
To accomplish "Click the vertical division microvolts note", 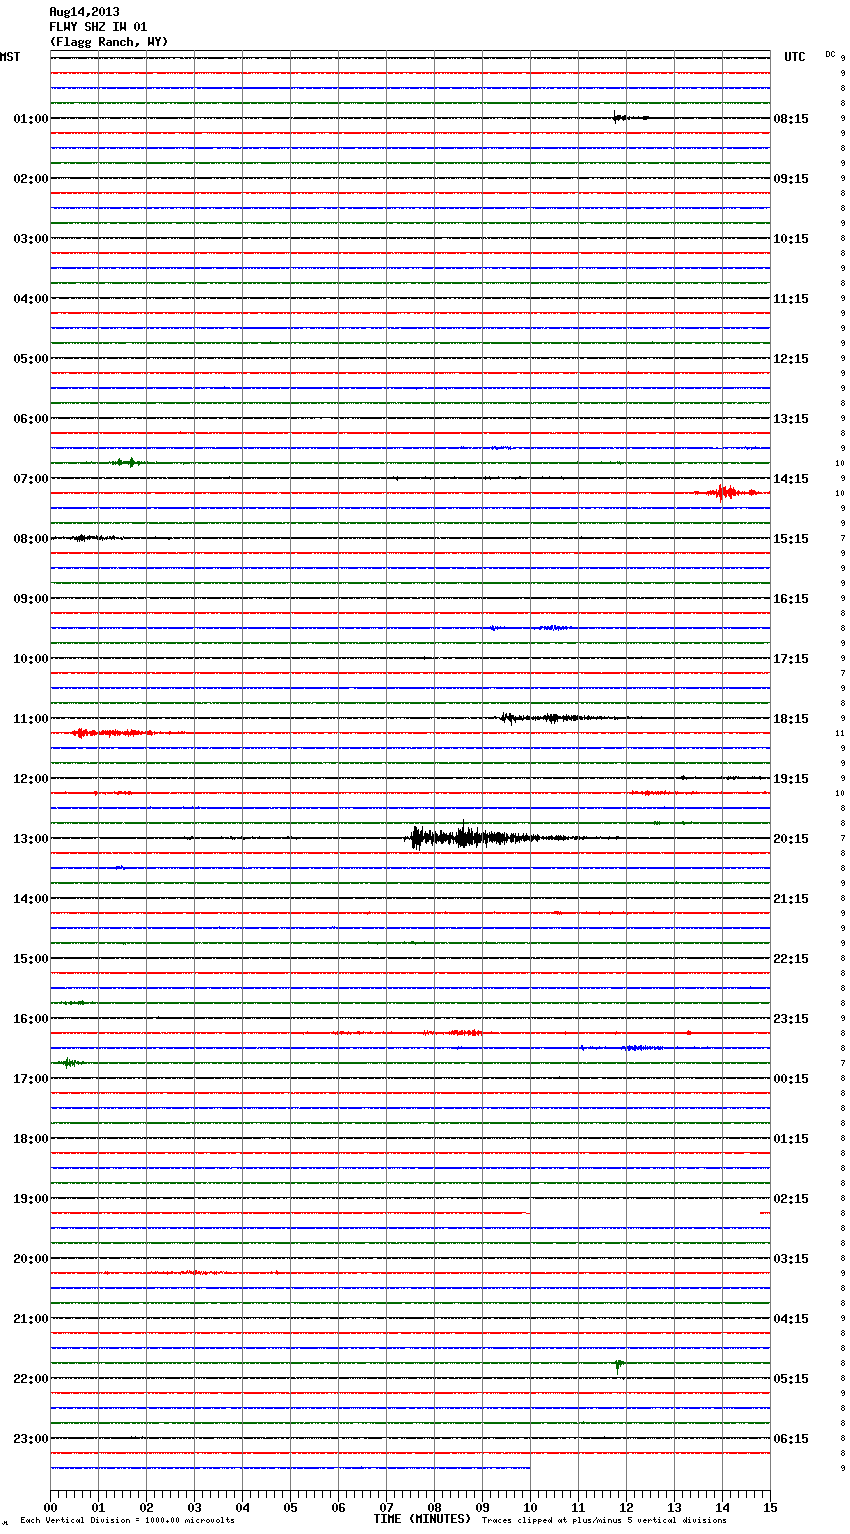I will click(127, 1521).
